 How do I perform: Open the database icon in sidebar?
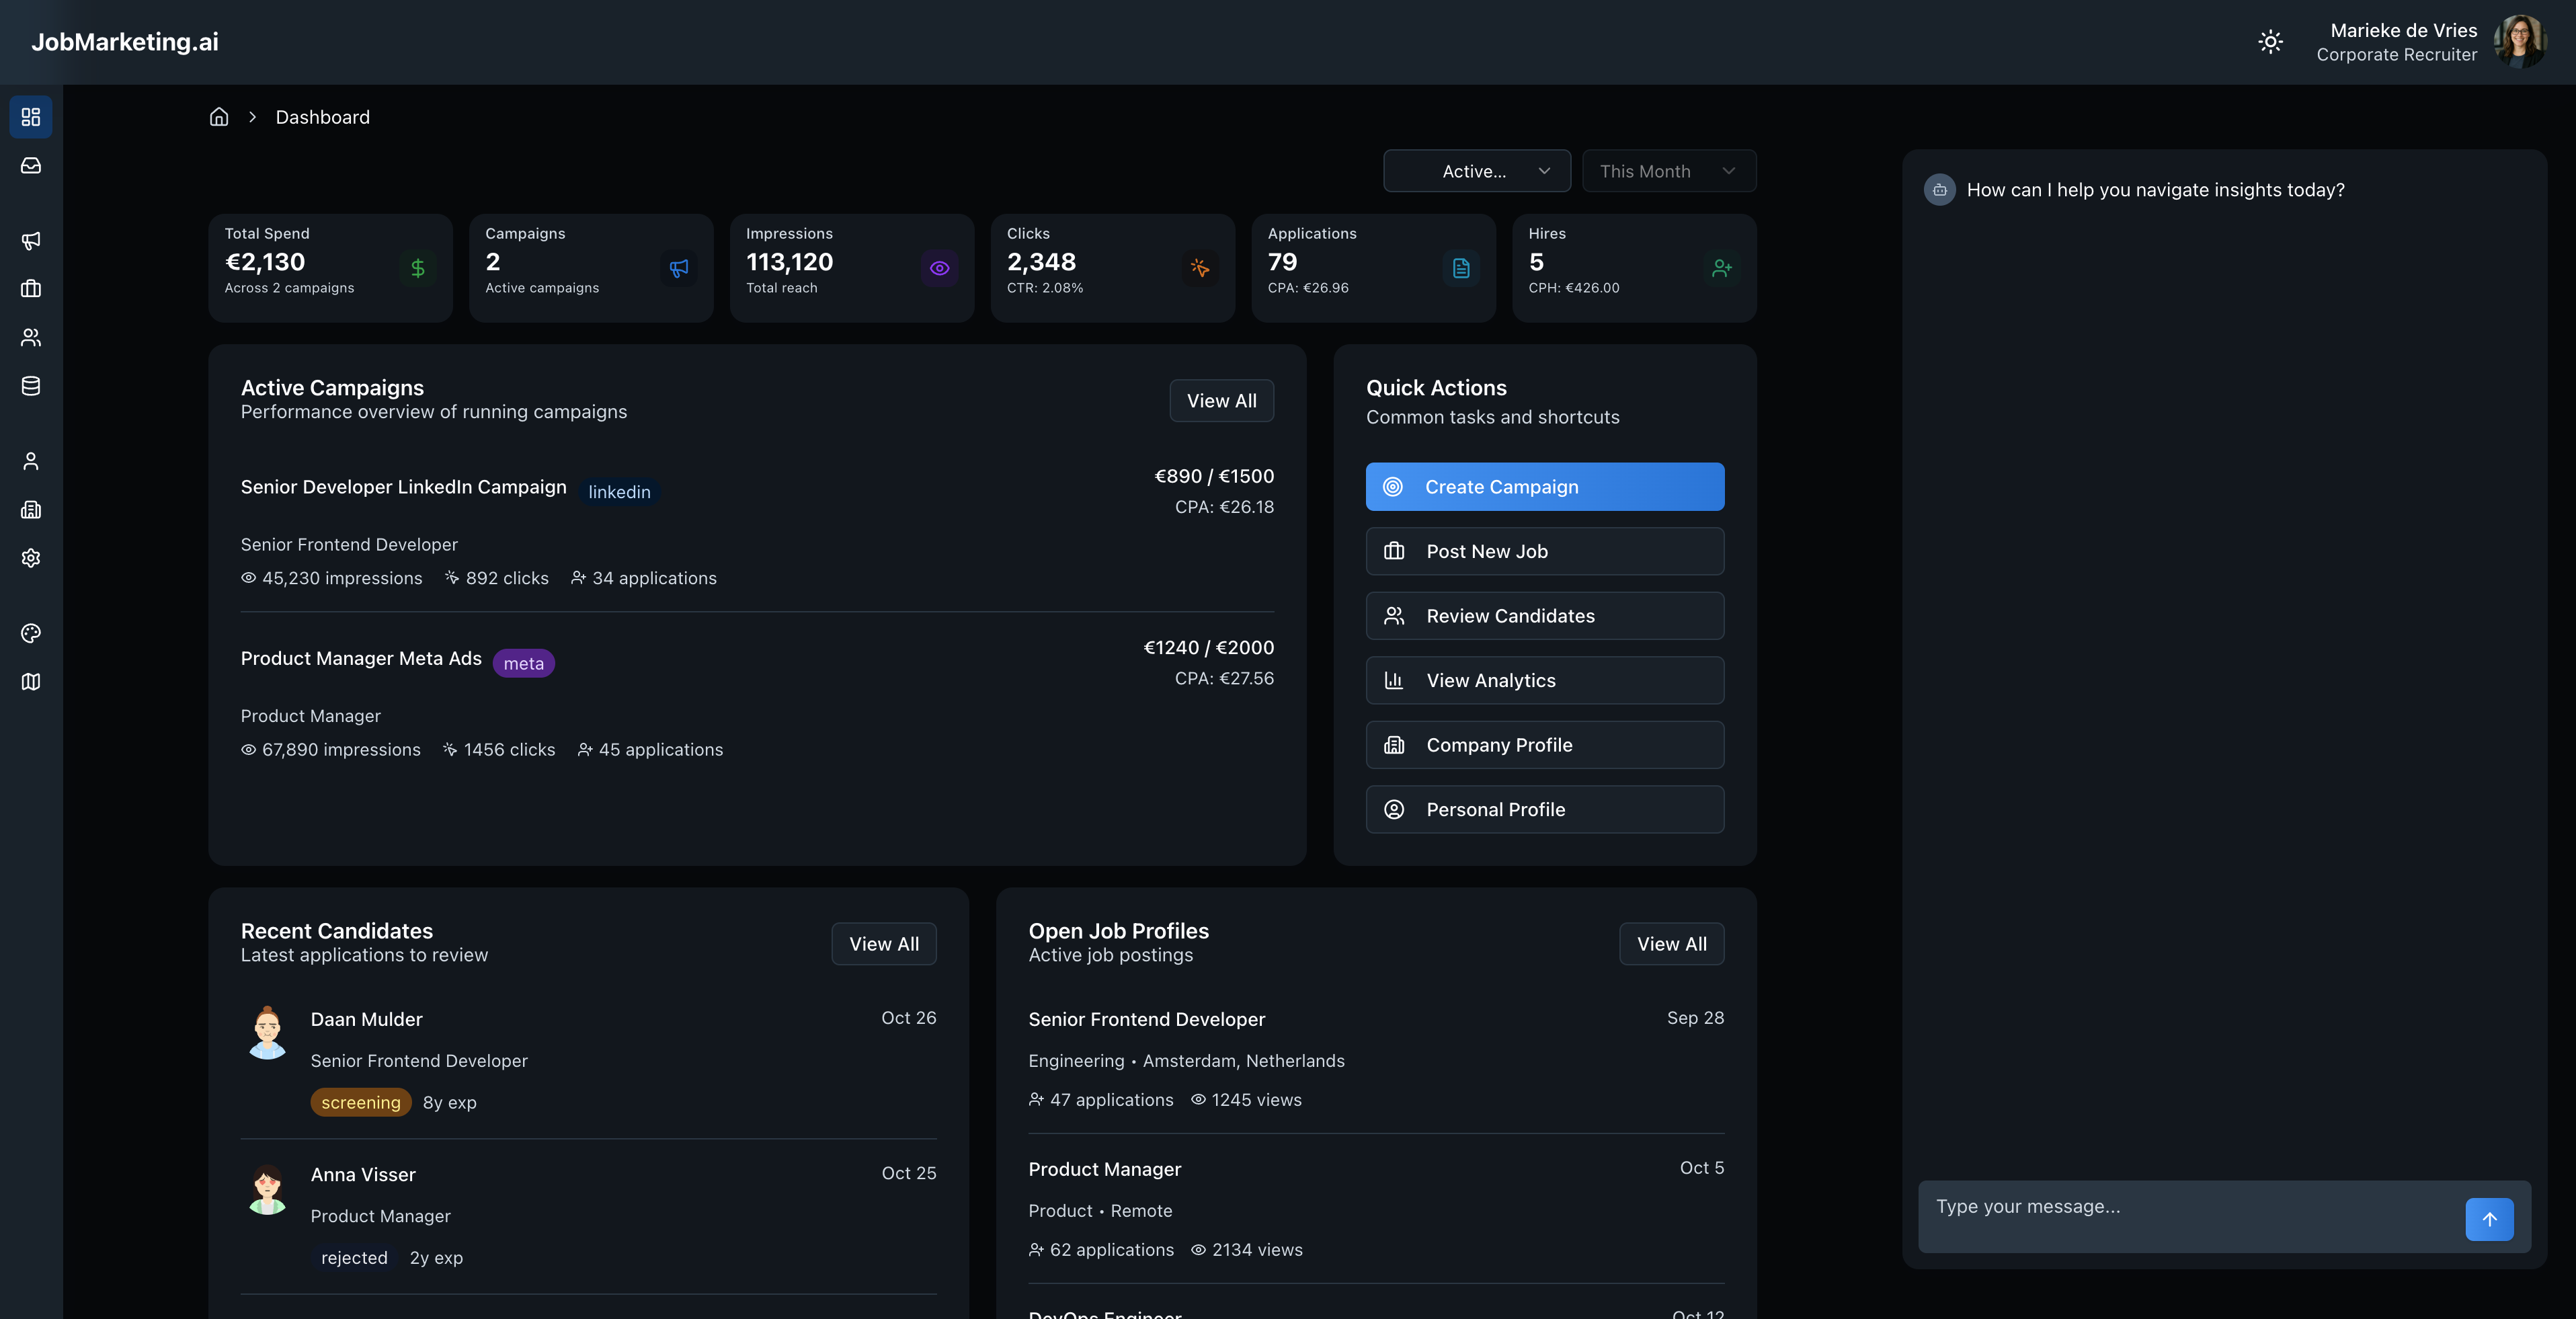click(x=31, y=386)
